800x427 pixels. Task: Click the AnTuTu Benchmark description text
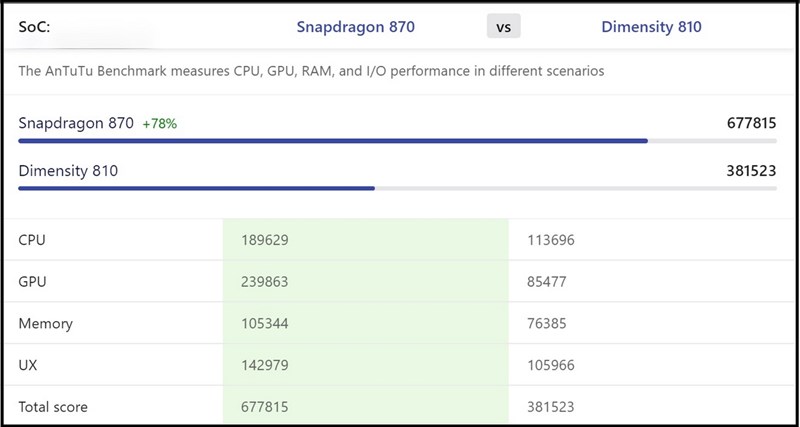click(x=311, y=72)
